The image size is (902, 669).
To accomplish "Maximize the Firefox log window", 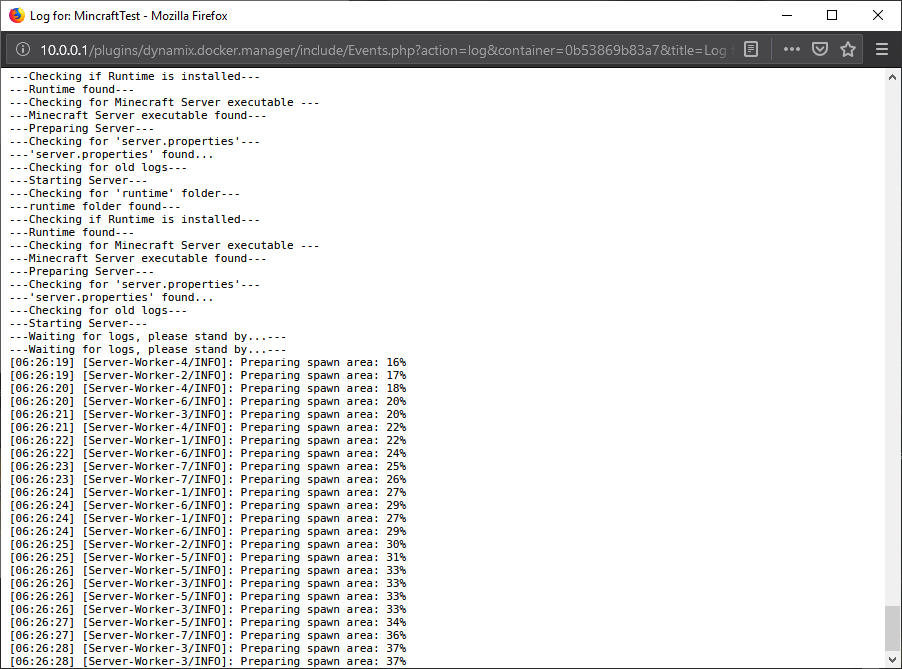I will click(x=832, y=16).
